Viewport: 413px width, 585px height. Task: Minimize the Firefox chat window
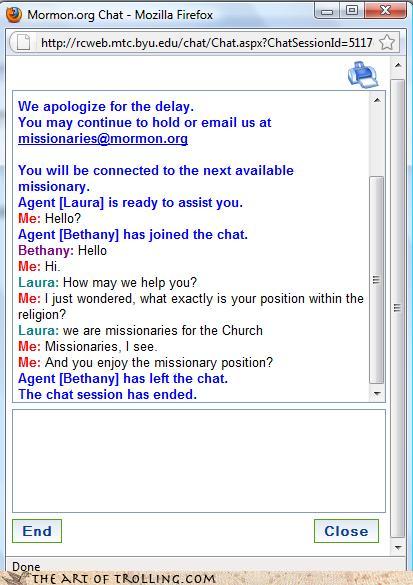coord(327,11)
